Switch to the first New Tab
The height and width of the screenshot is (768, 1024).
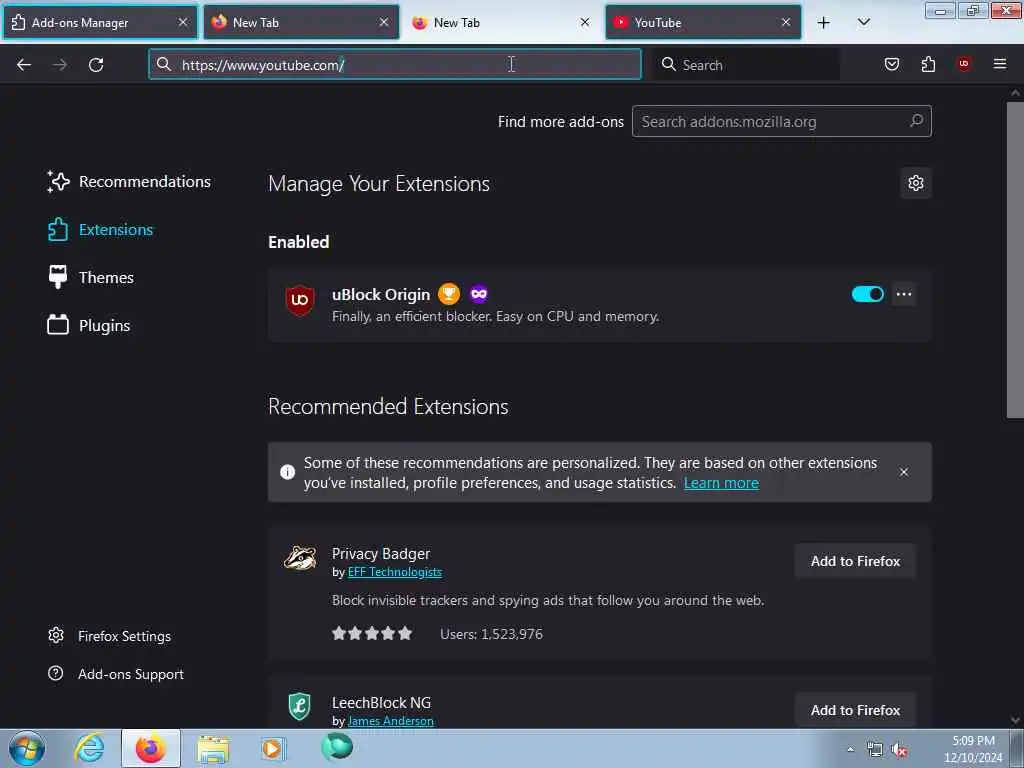(x=301, y=22)
